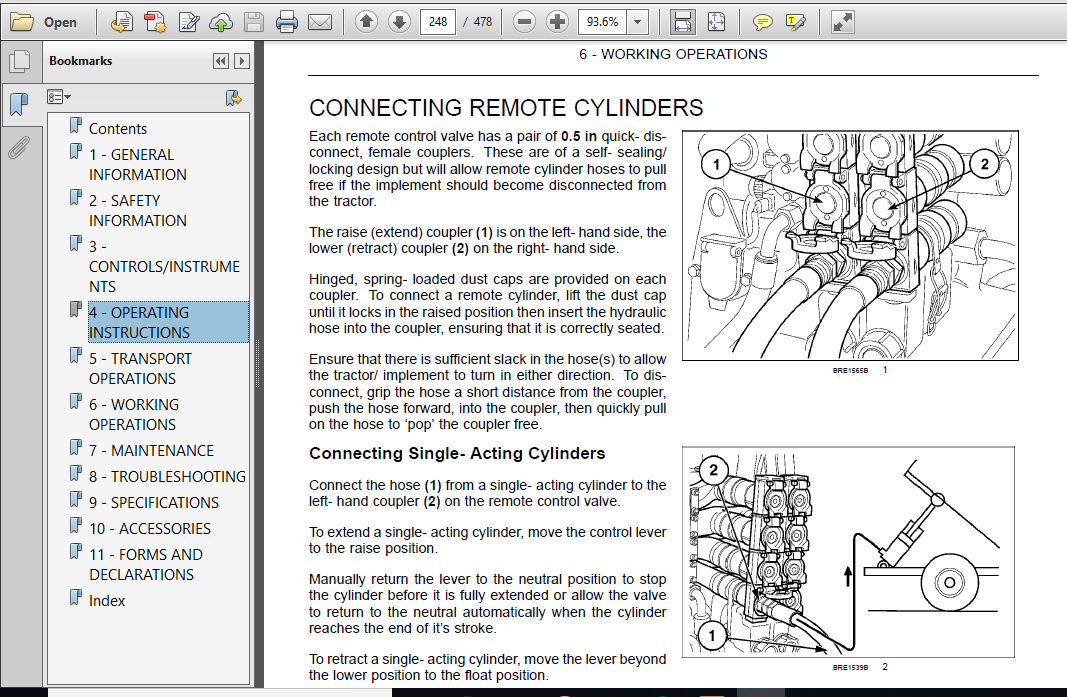Viewport: 1067px width, 697px height.
Task: Click the Open label in toolbar
Action: click(x=60, y=22)
